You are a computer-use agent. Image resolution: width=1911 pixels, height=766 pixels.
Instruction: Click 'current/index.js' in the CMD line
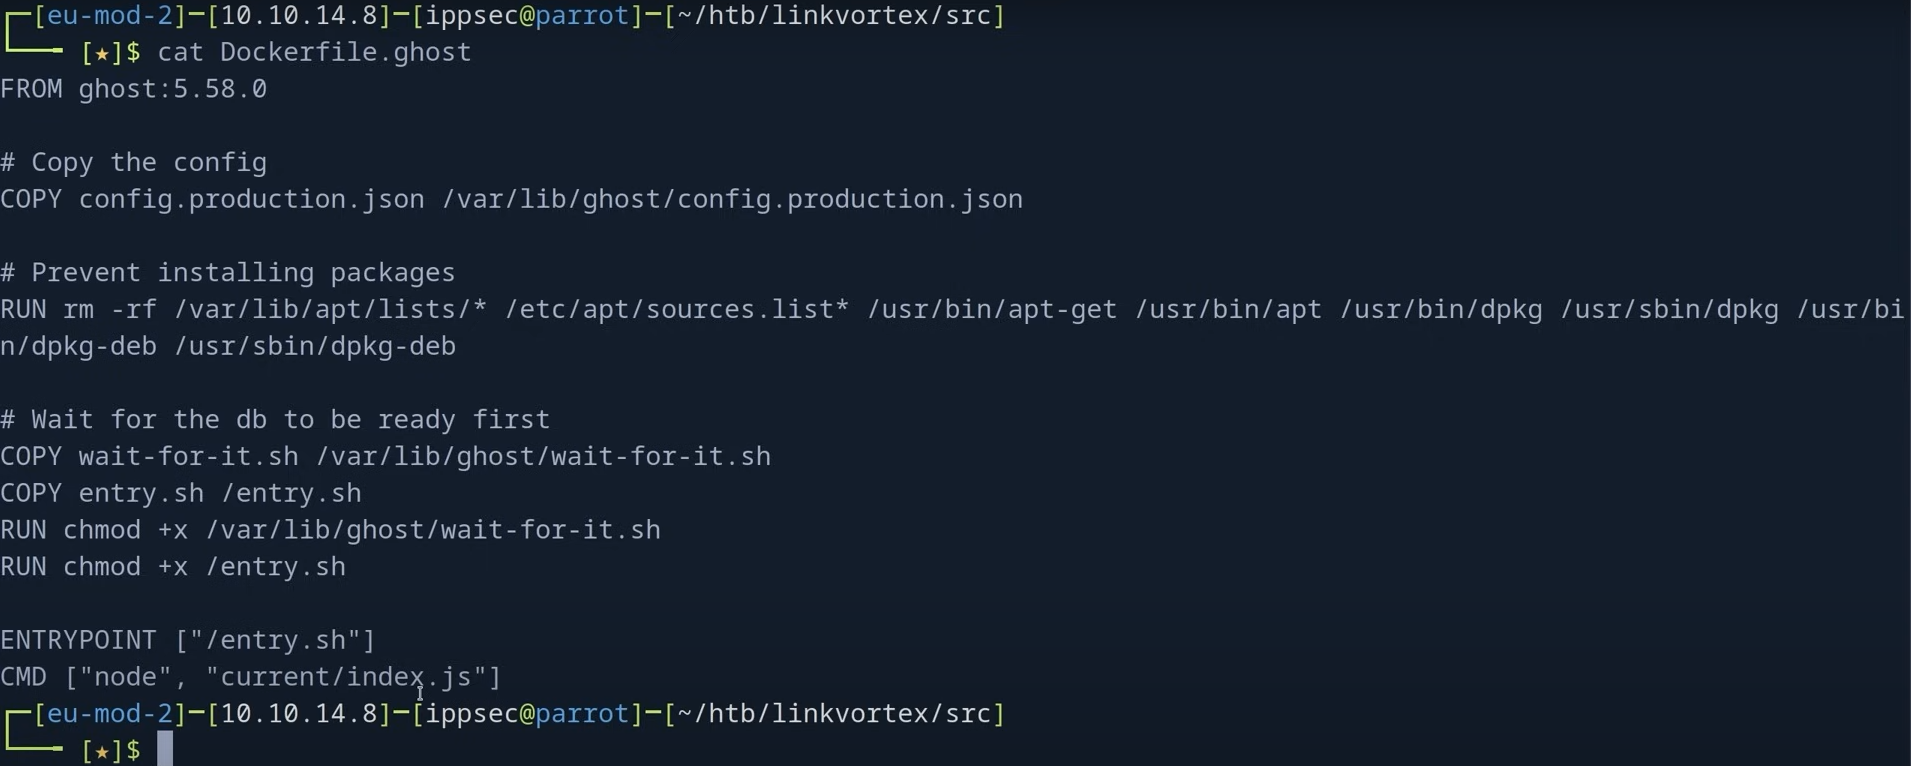click(x=345, y=677)
